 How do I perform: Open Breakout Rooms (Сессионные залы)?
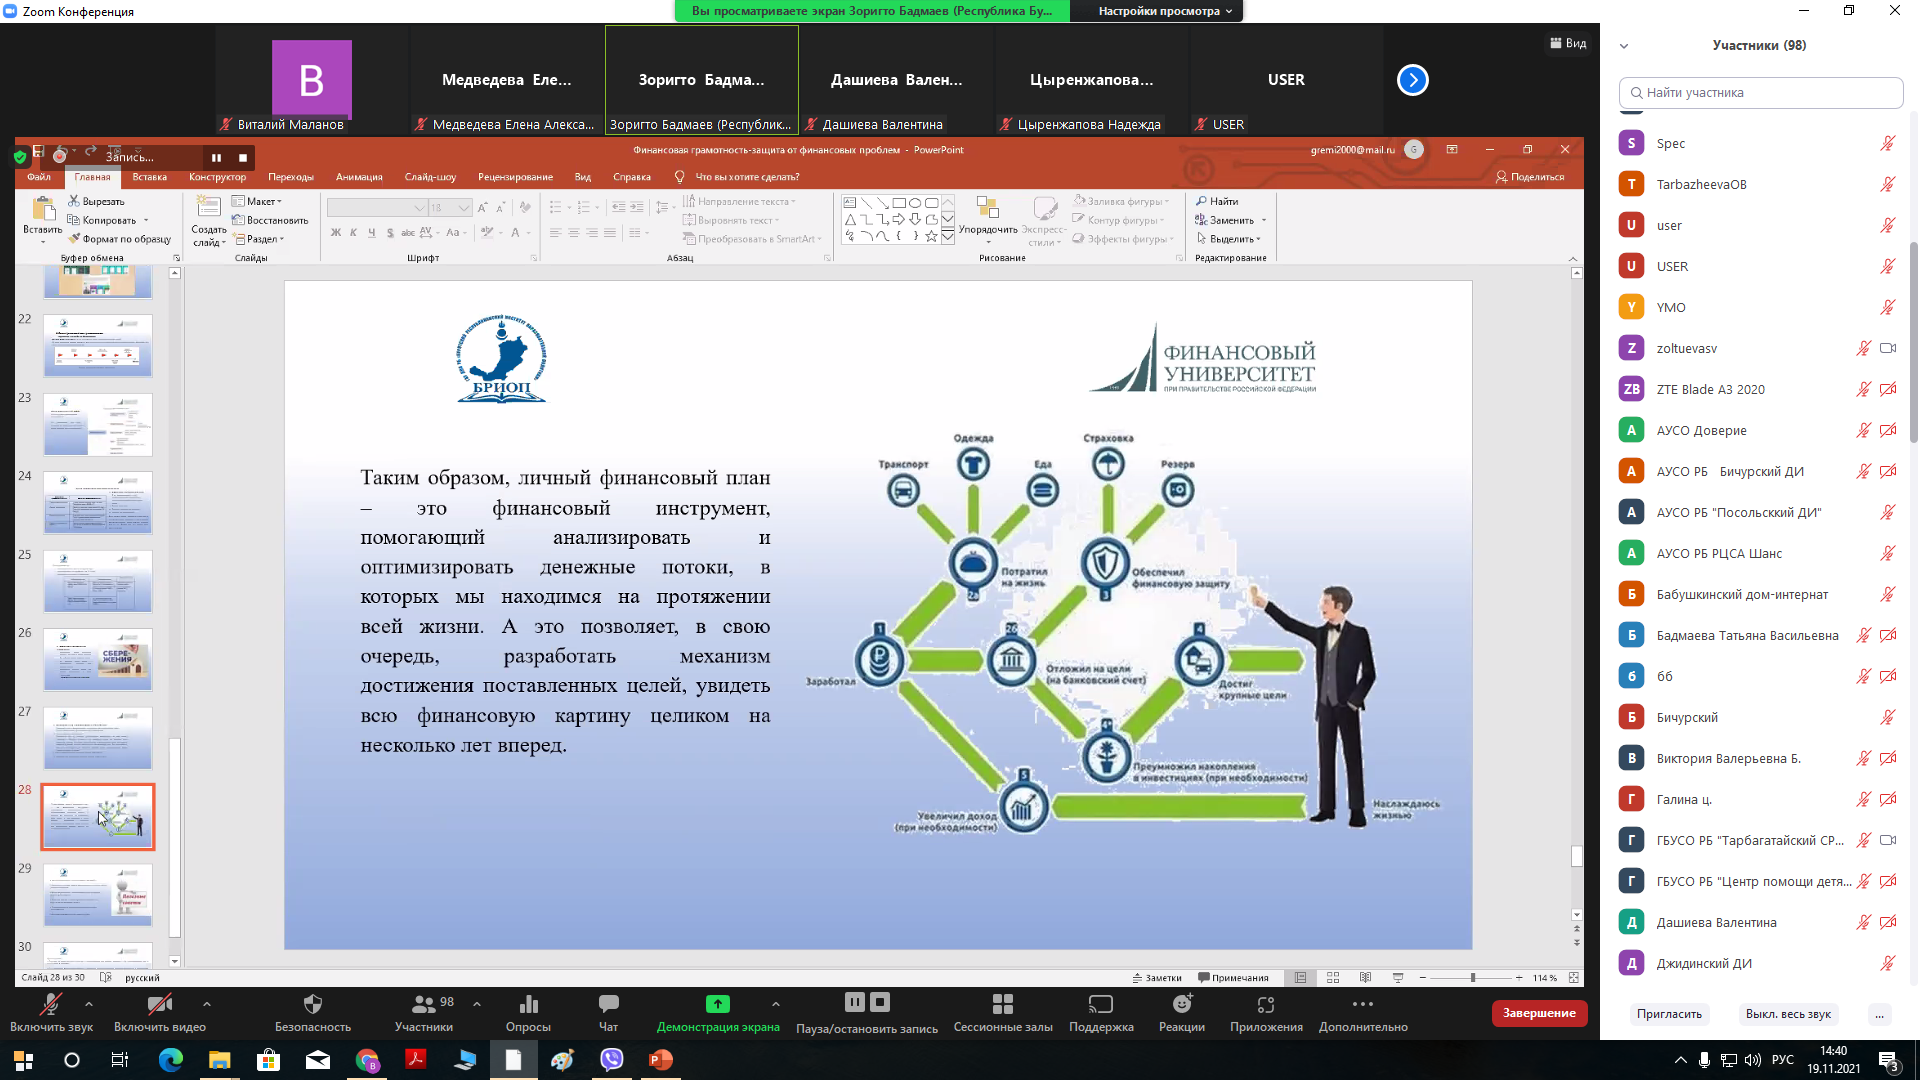(x=1002, y=1004)
